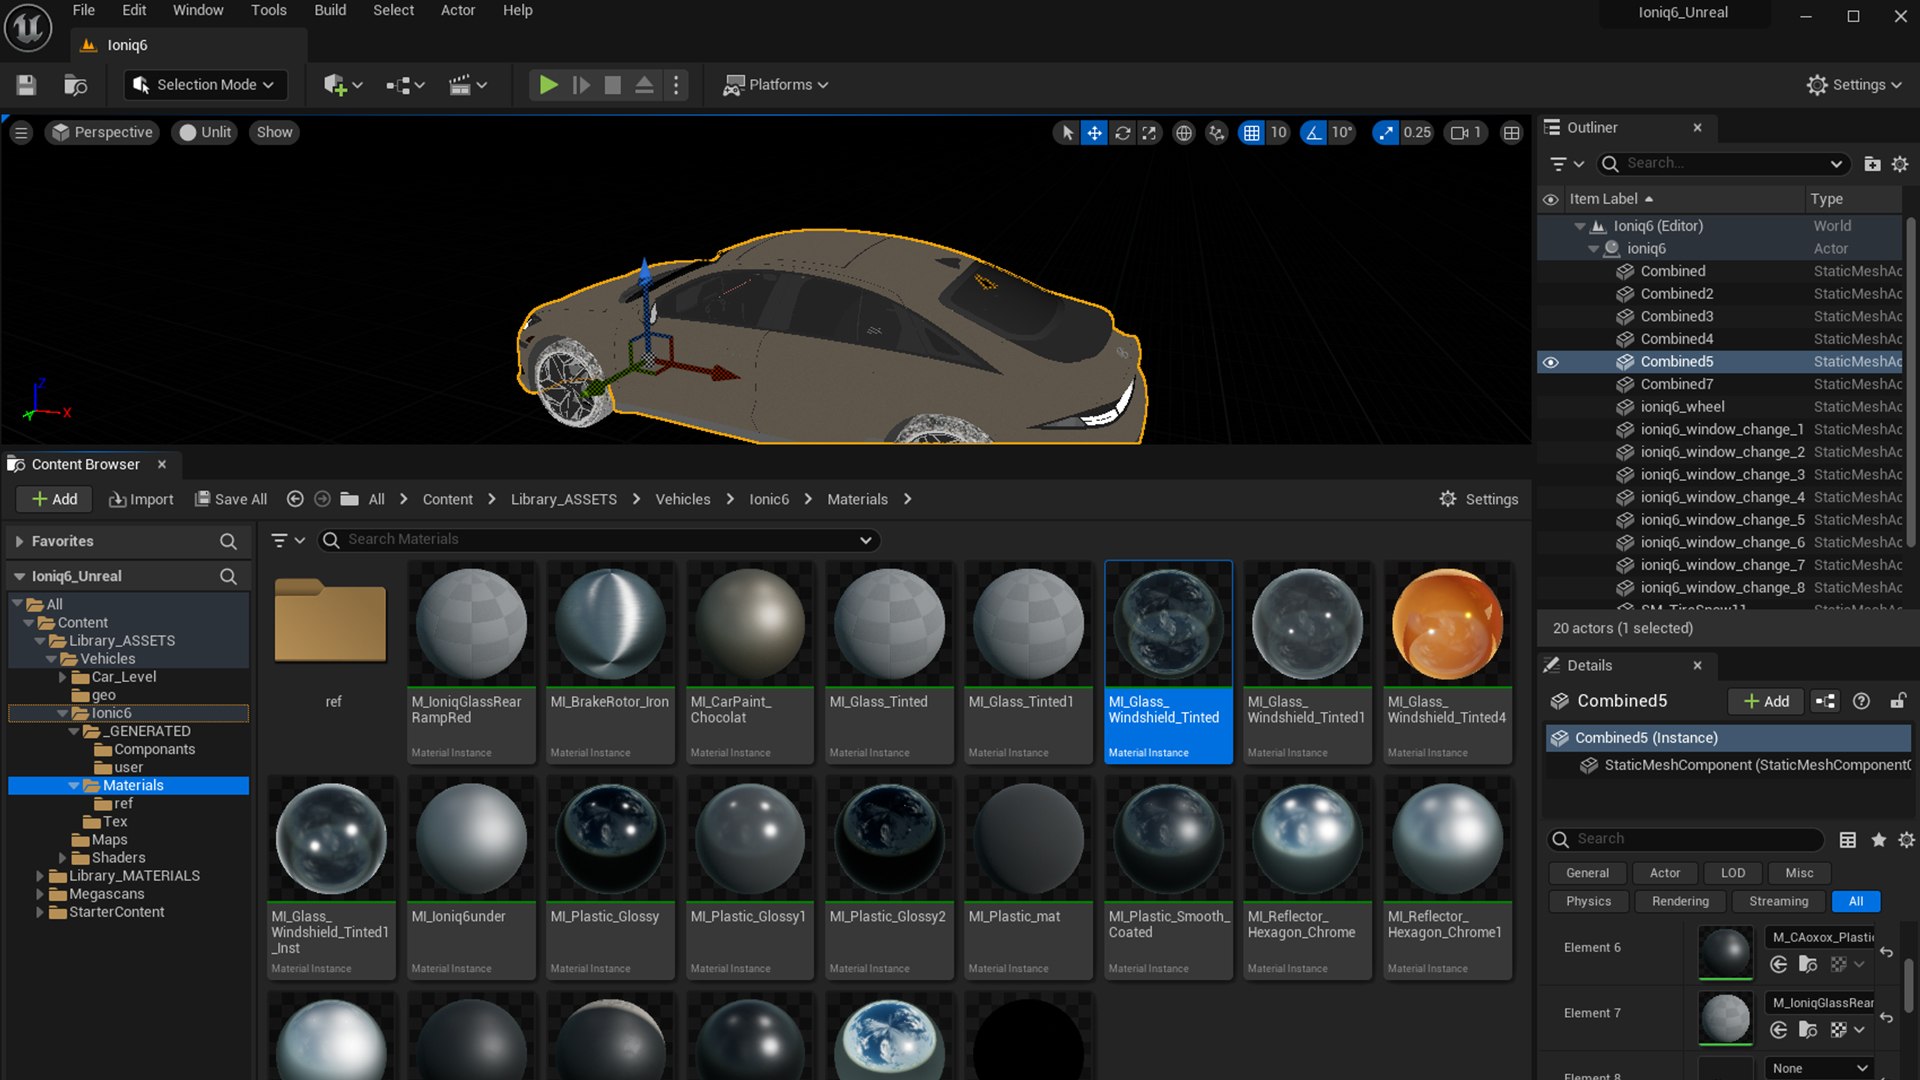The width and height of the screenshot is (1920, 1080).
Task: Toggle rotation angle snapping icon
Action: 1313,132
